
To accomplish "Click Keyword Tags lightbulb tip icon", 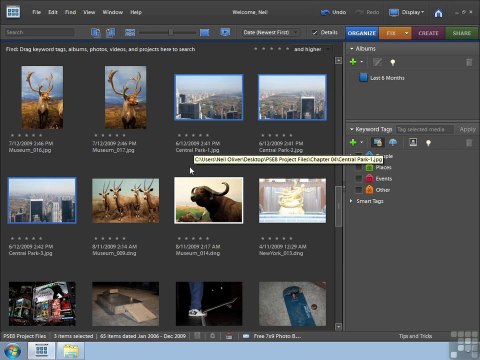I will (428, 143).
